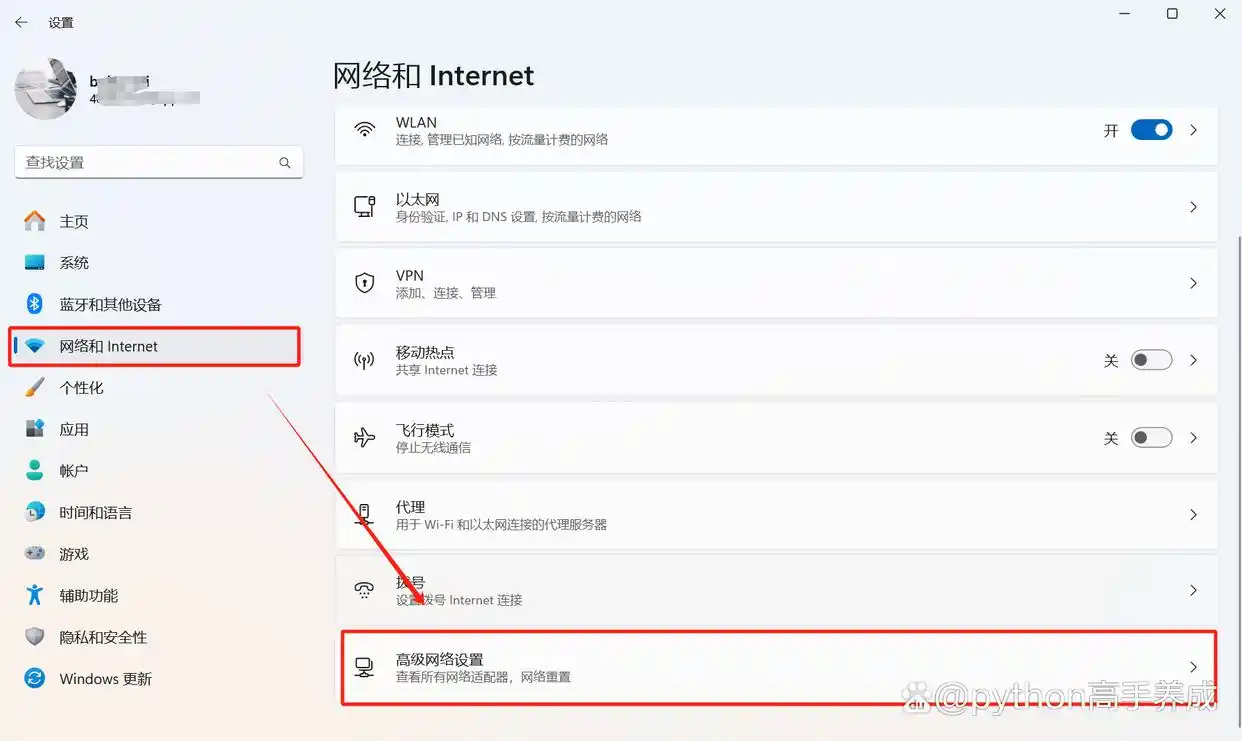Select the 代理 proxy icon
This screenshot has height=741, width=1242.
(363, 514)
